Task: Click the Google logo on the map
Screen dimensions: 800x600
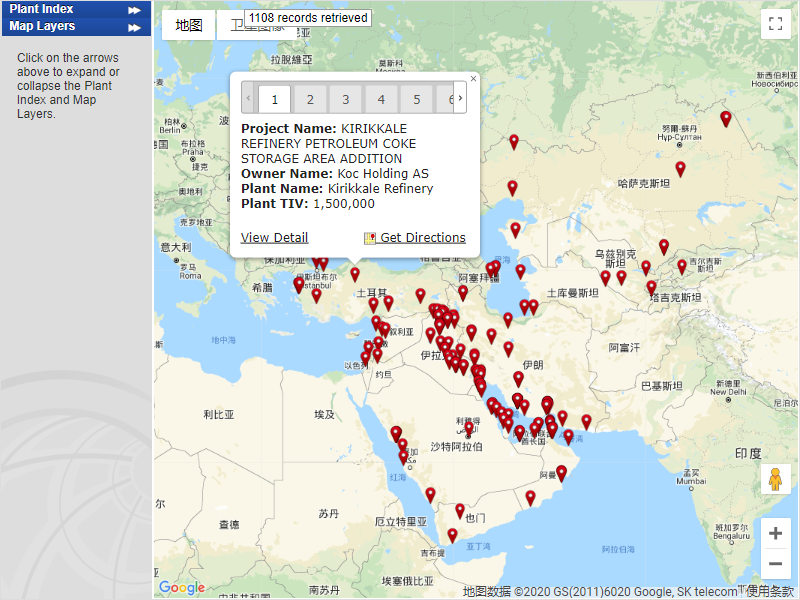Action: pos(182,587)
